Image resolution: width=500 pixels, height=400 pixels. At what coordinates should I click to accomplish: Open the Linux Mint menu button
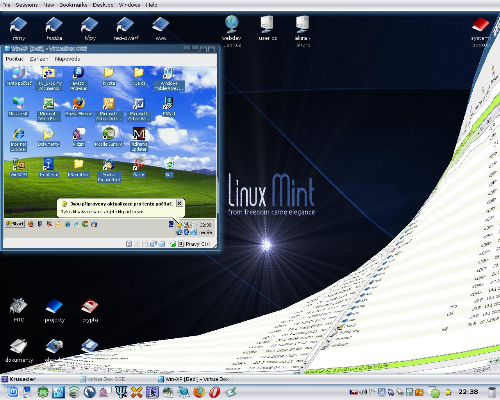click(12, 392)
